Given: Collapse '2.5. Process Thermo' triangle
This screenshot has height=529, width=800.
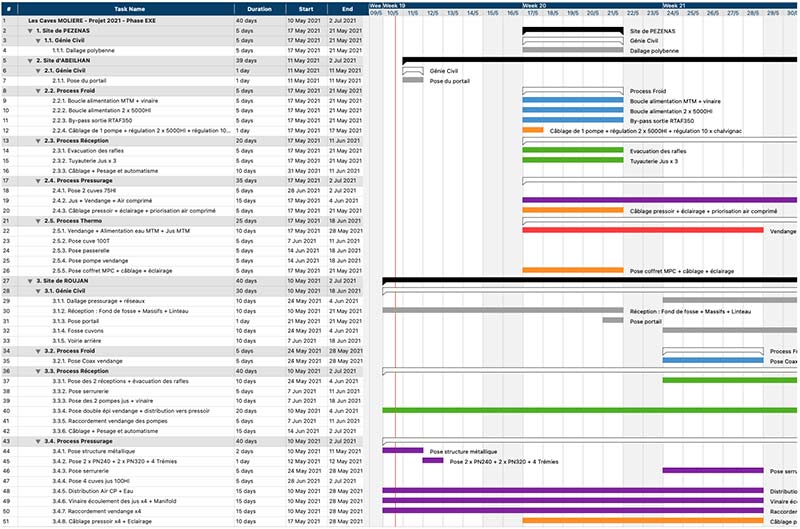Looking at the screenshot, I should (x=37, y=220).
